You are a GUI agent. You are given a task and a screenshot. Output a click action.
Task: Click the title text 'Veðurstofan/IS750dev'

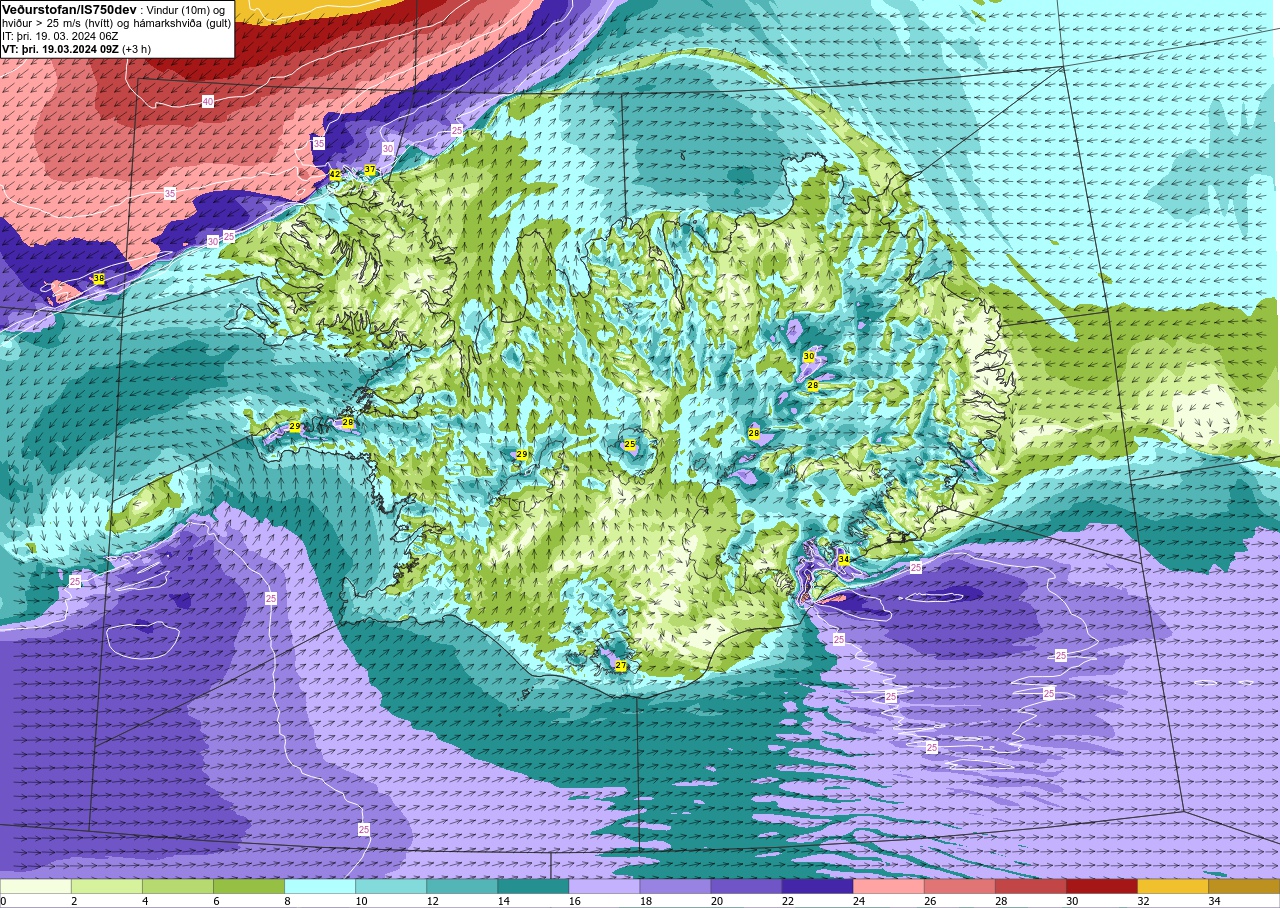69,10
